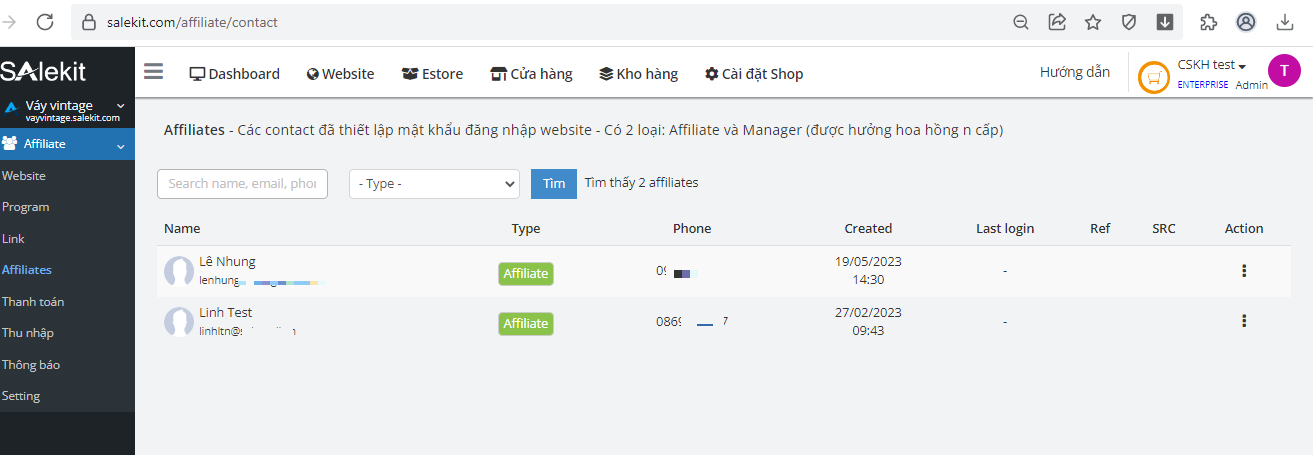Open the Dashboard menu
This screenshot has width=1313, height=455.
pos(235,74)
